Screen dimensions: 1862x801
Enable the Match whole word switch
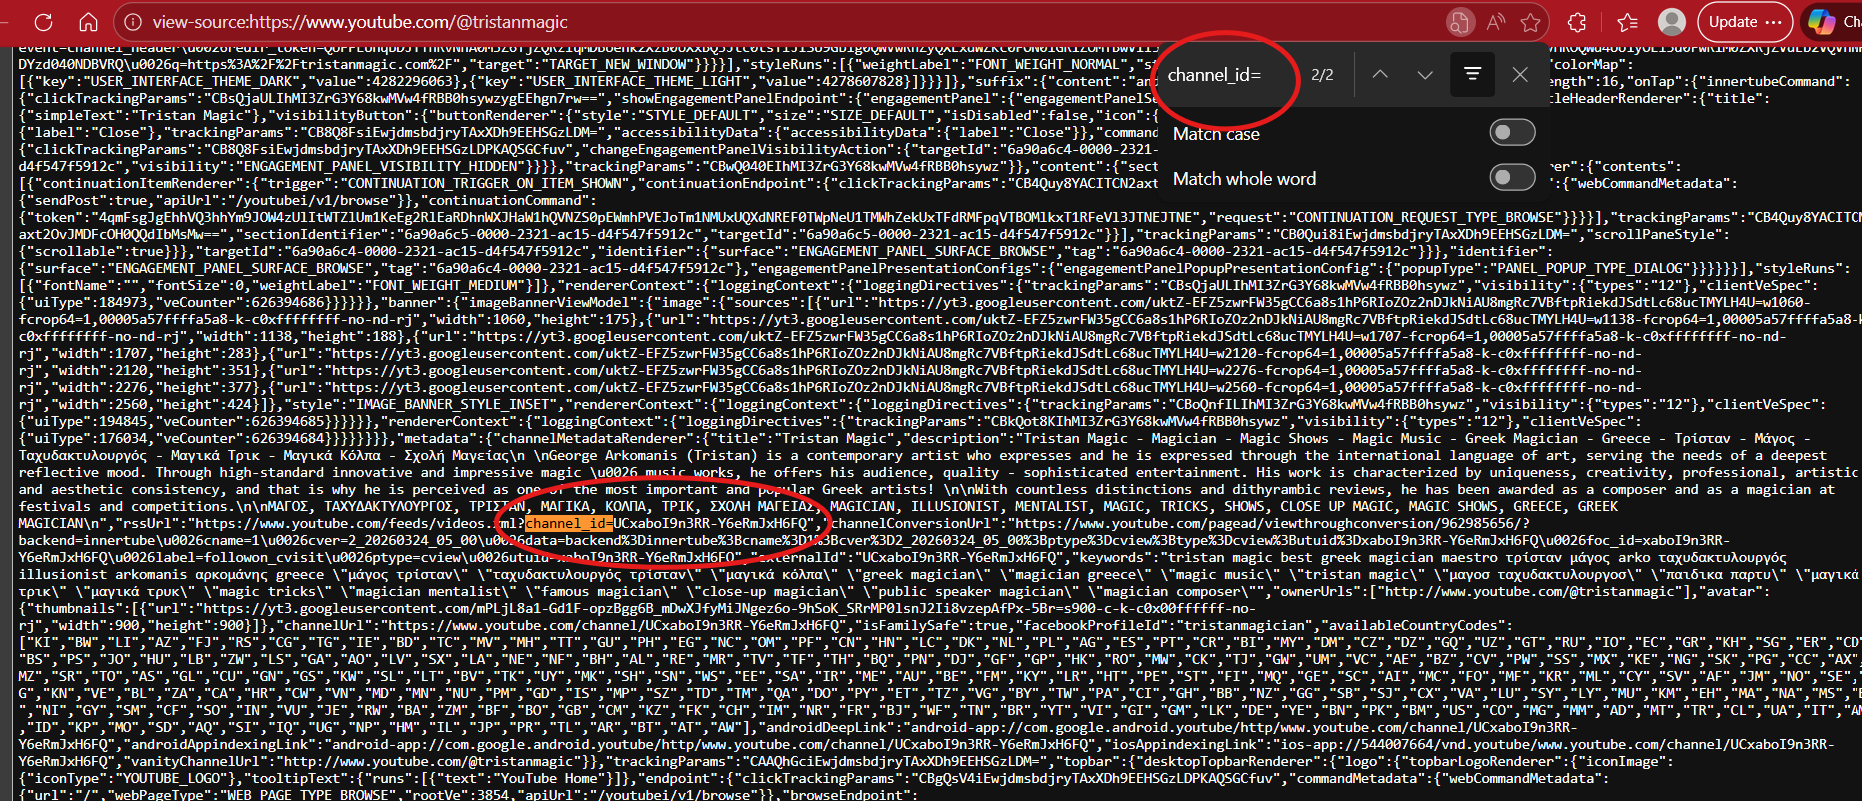point(1512,177)
